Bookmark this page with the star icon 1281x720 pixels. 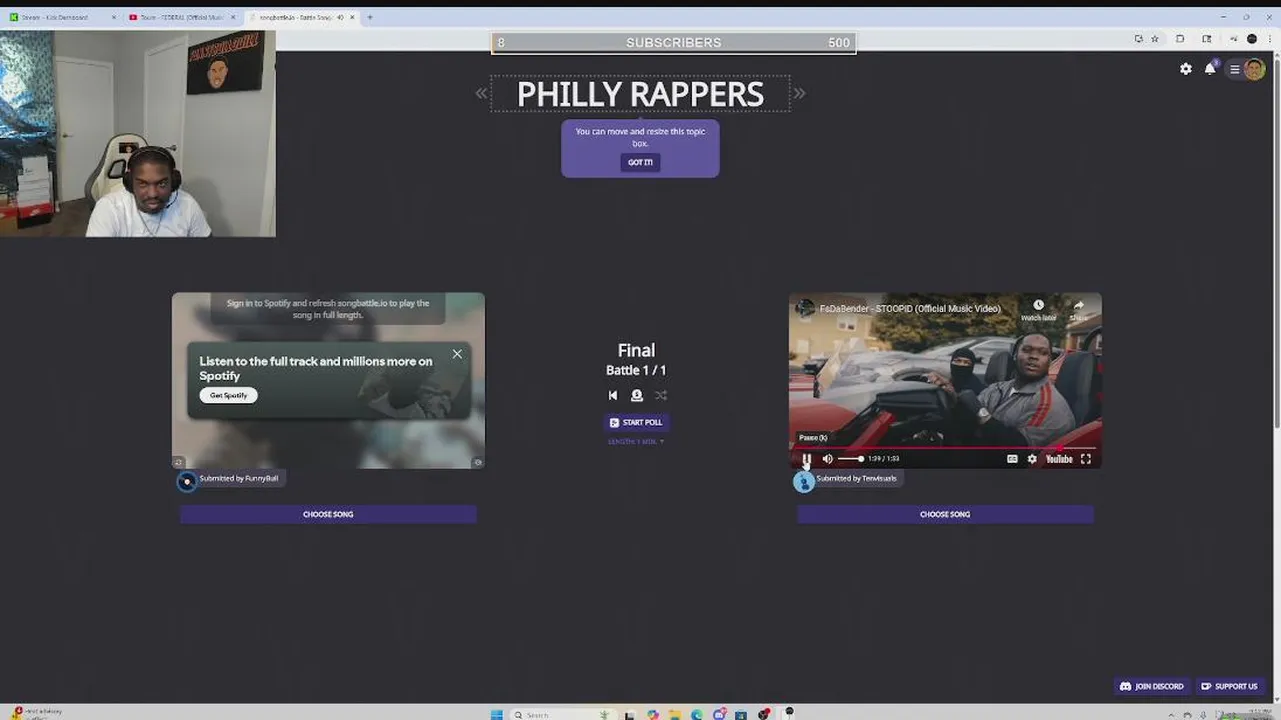[x=1155, y=39]
